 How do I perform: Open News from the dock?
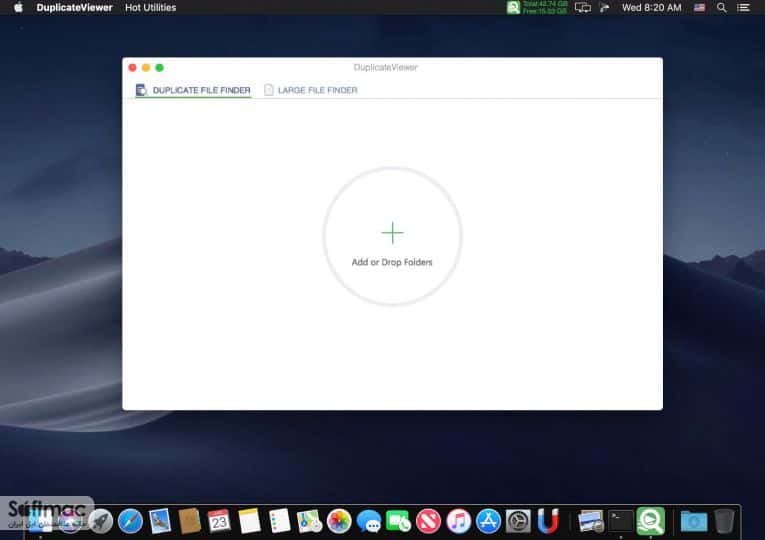coord(428,521)
